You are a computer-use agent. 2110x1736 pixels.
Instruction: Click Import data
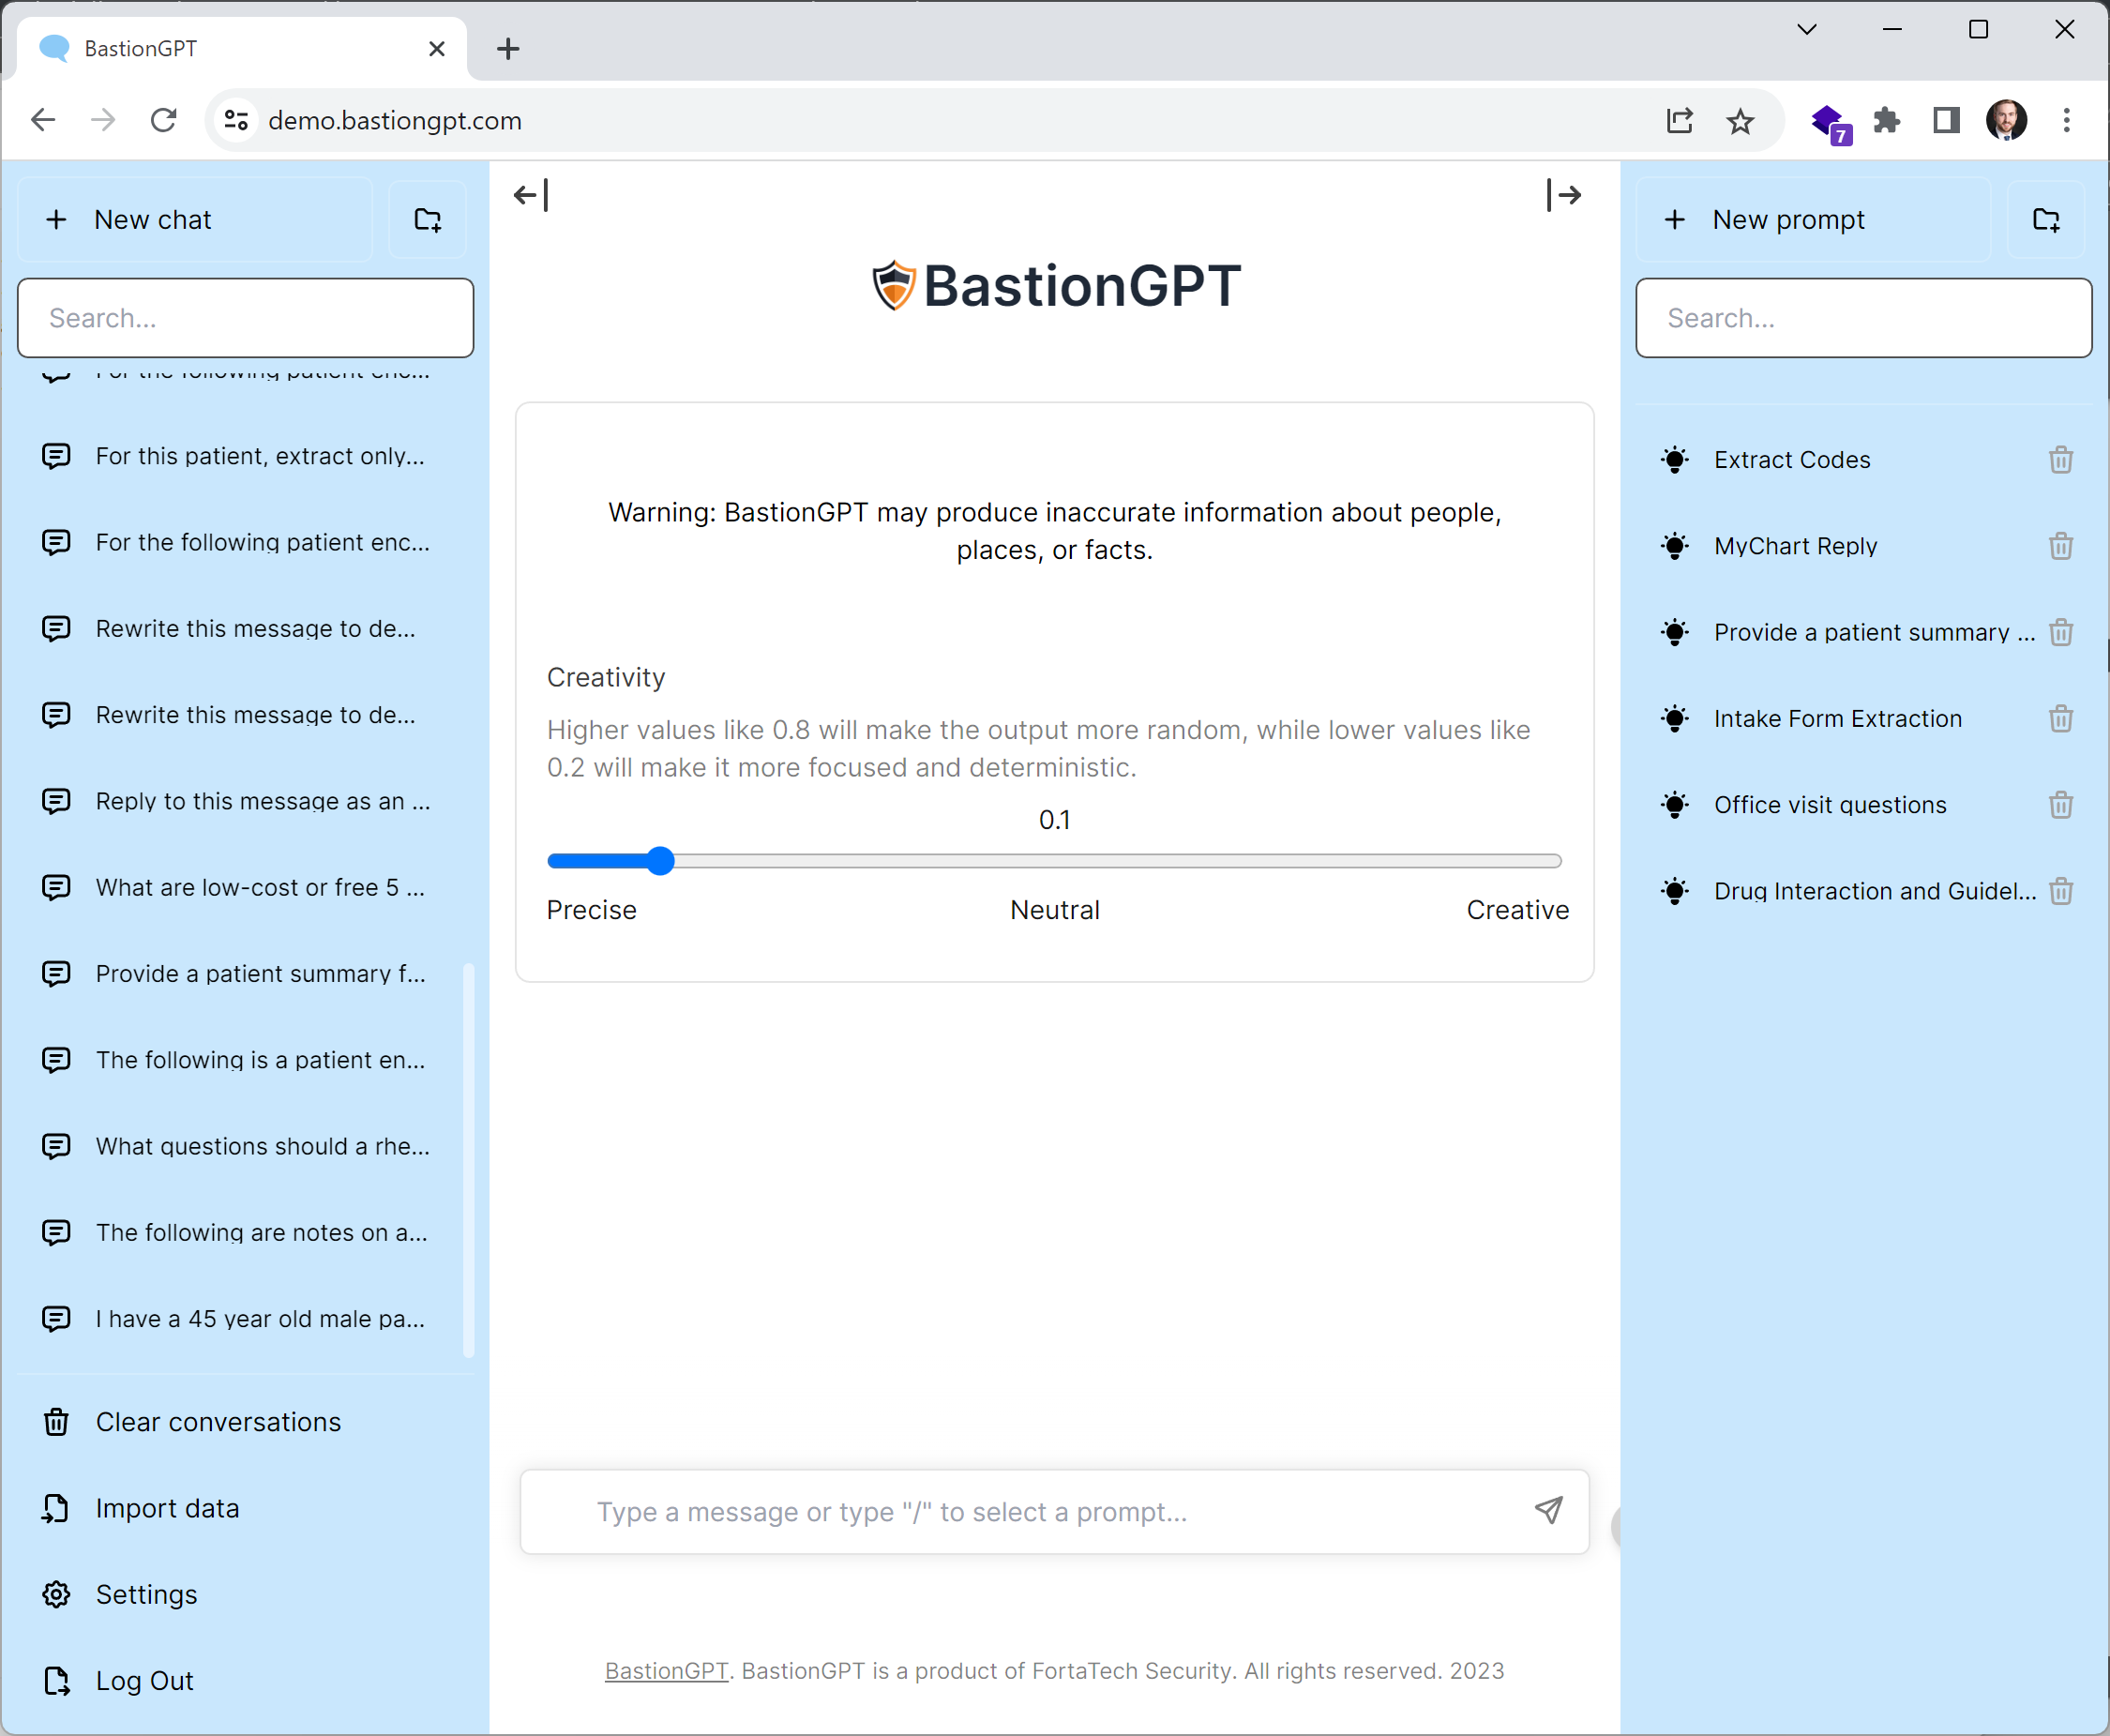(245, 1508)
